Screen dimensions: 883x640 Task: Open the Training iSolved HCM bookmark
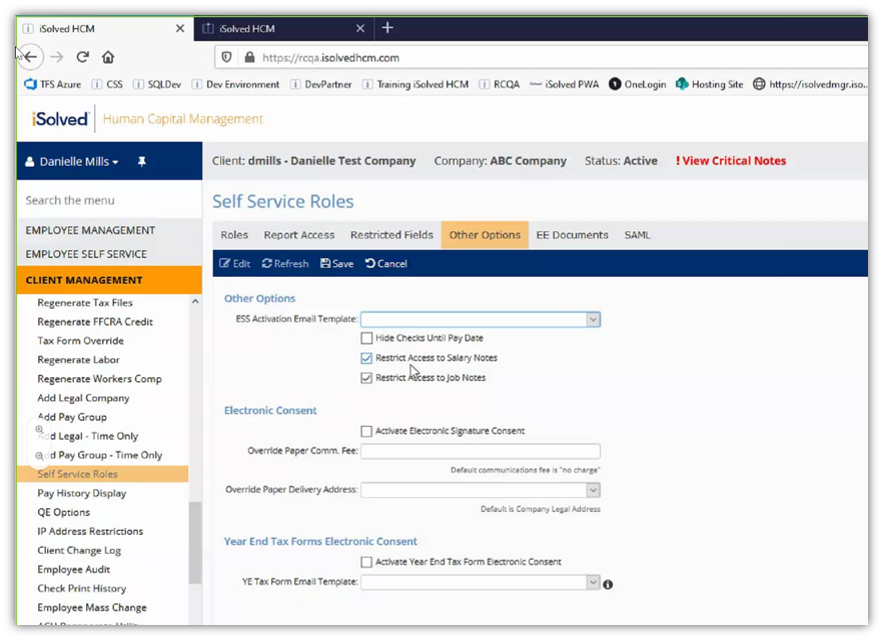click(x=416, y=85)
